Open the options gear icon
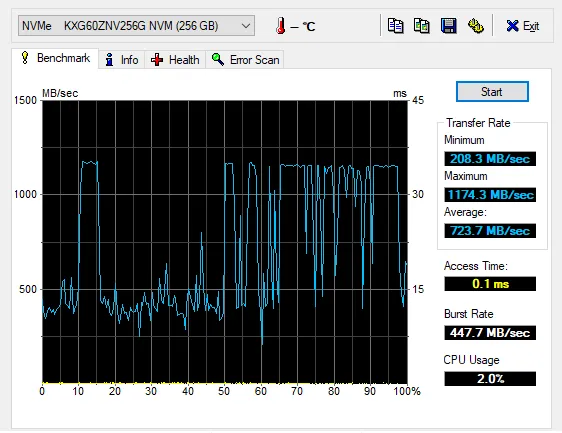Viewport: 562px width, 433px height. [476, 26]
